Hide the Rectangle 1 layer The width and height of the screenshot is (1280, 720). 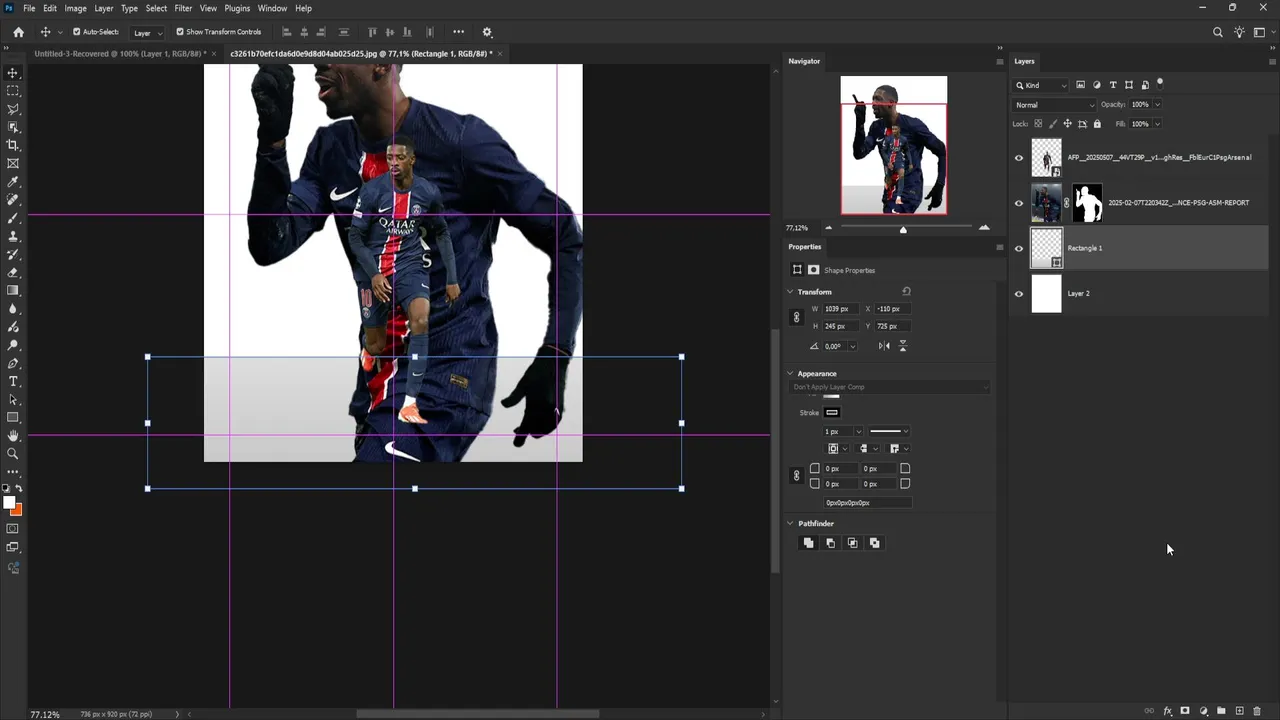[x=1019, y=248]
